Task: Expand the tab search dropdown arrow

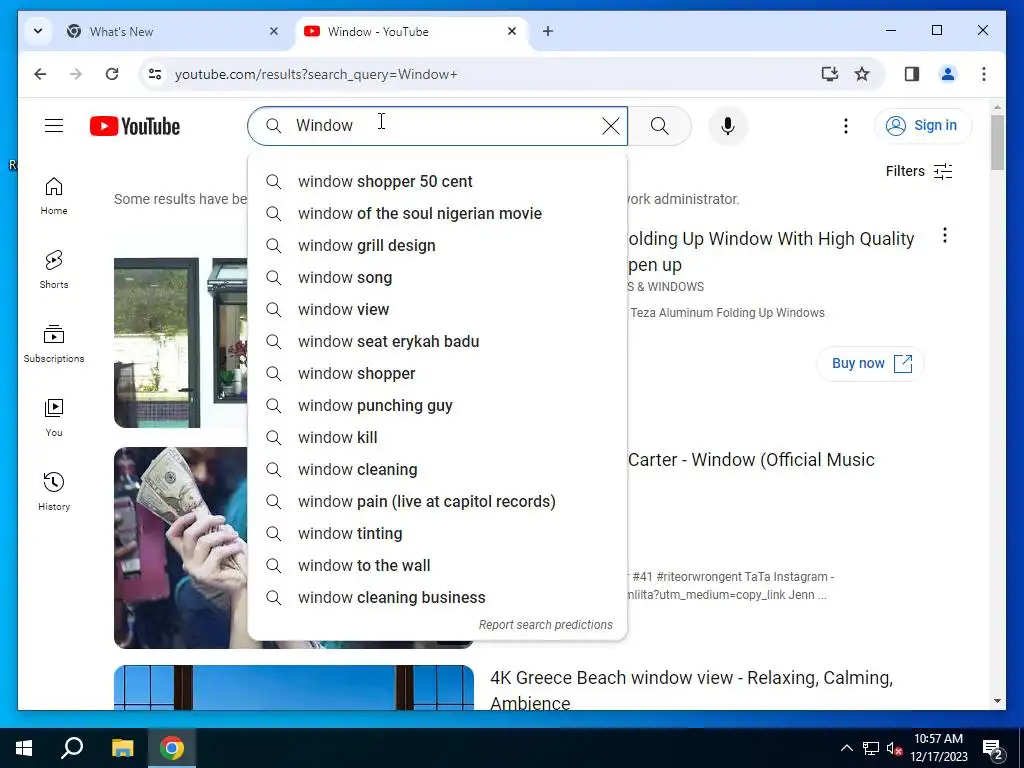Action: pyautogui.click(x=38, y=31)
